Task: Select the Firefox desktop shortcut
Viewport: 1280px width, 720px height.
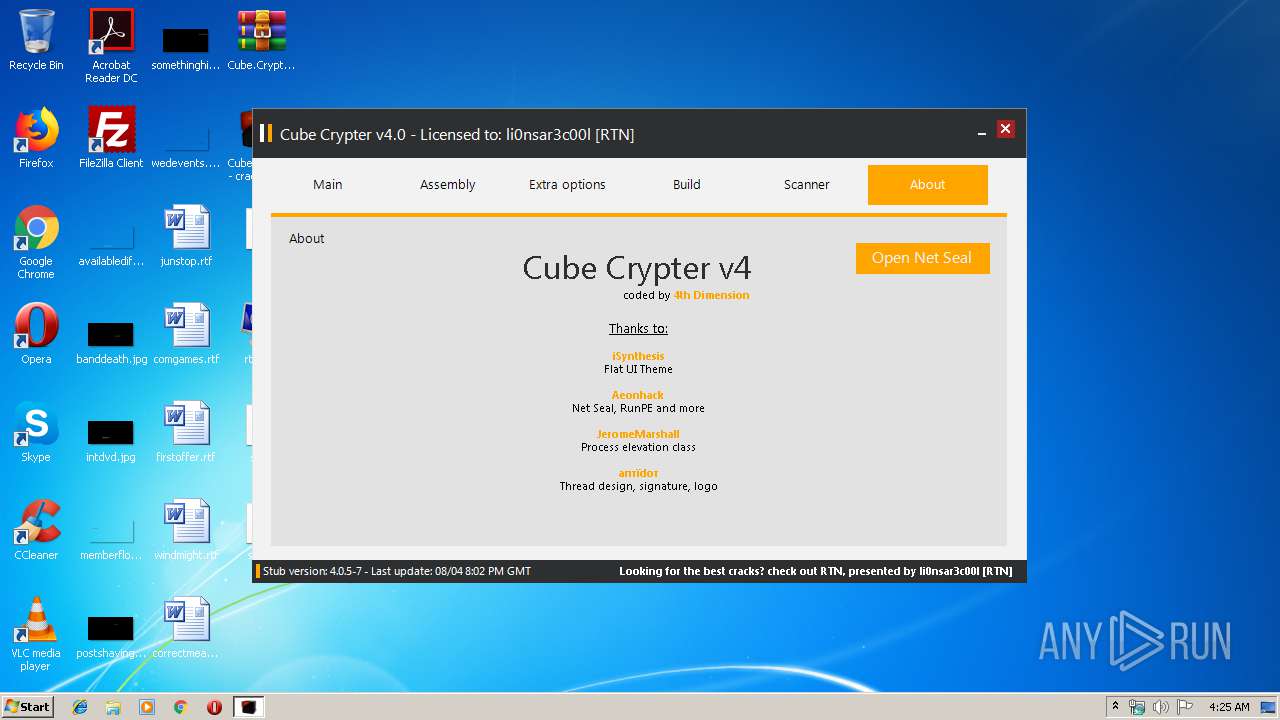Action: [x=36, y=138]
